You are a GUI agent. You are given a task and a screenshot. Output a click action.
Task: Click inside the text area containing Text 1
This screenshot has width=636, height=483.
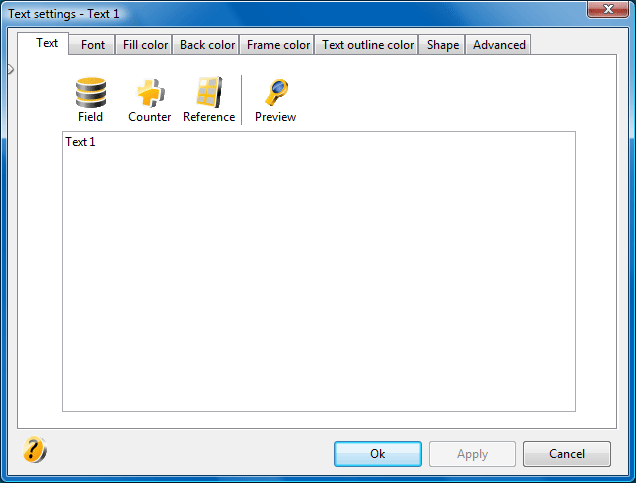point(319,271)
